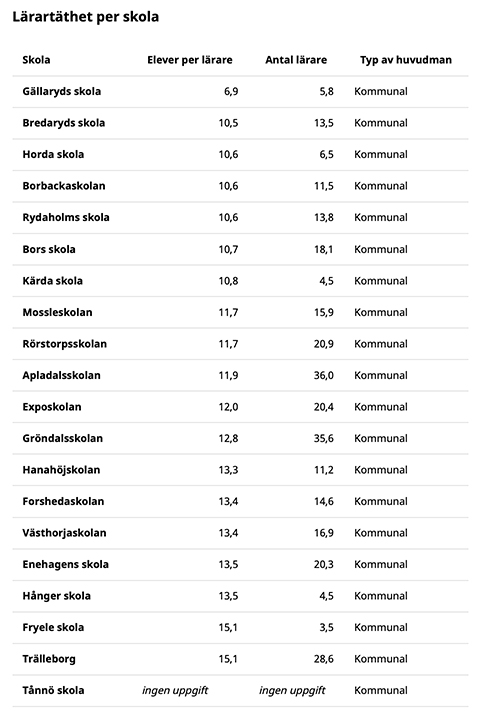Click Apladalsskolan school name

pyautogui.click(x=61, y=375)
